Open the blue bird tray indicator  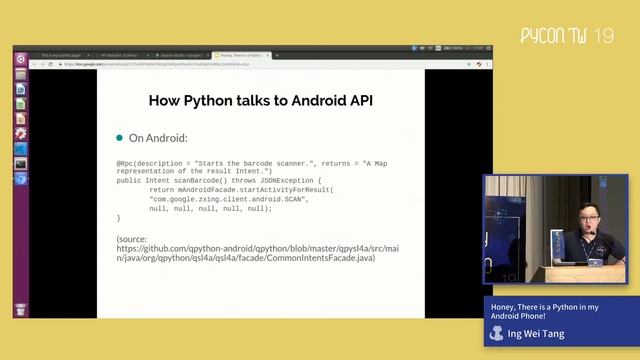tap(414, 48)
